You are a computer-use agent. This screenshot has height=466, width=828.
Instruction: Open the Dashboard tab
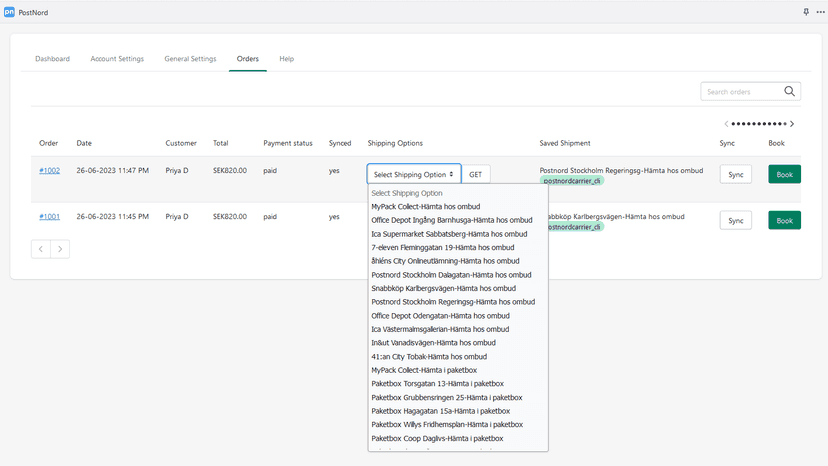point(52,59)
